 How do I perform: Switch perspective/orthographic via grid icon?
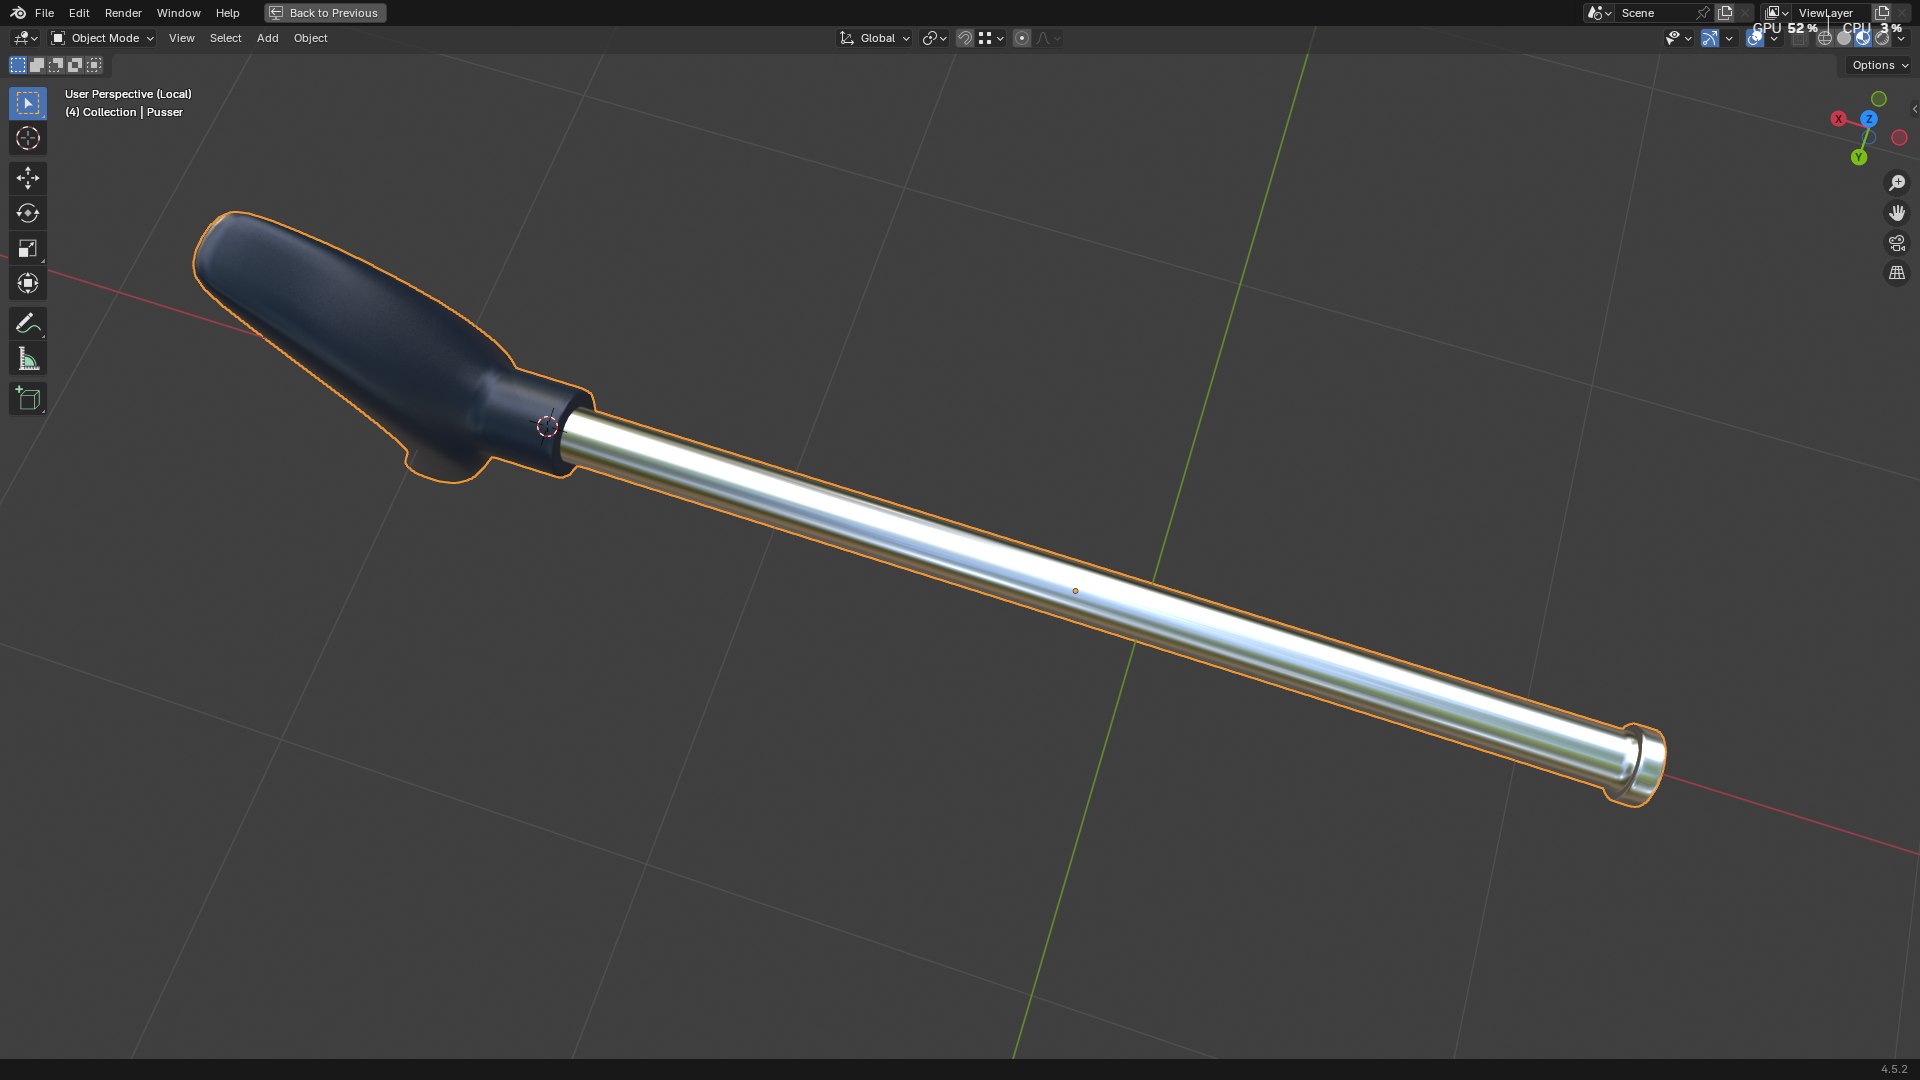(1897, 273)
